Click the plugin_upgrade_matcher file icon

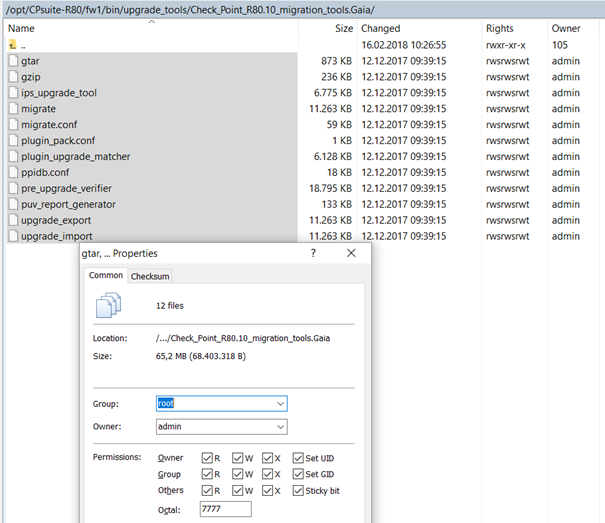coord(14,156)
